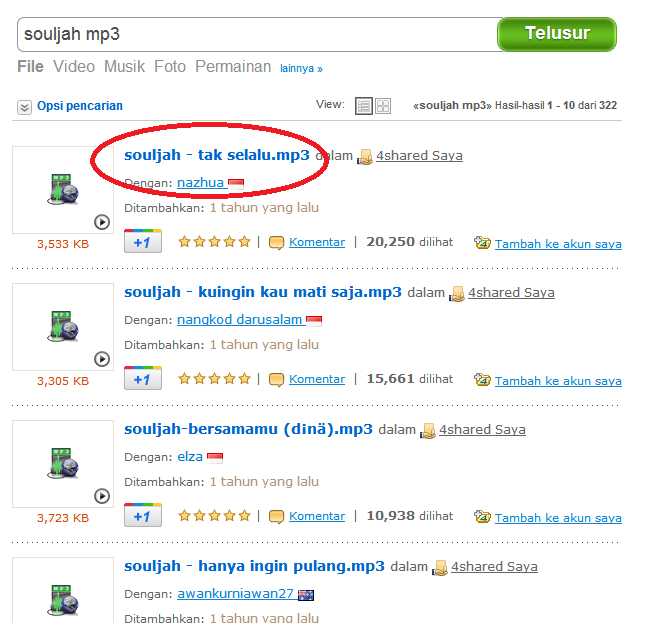Click the search field containing souljah mp3
This screenshot has width=655, height=623.
tap(257, 34)
